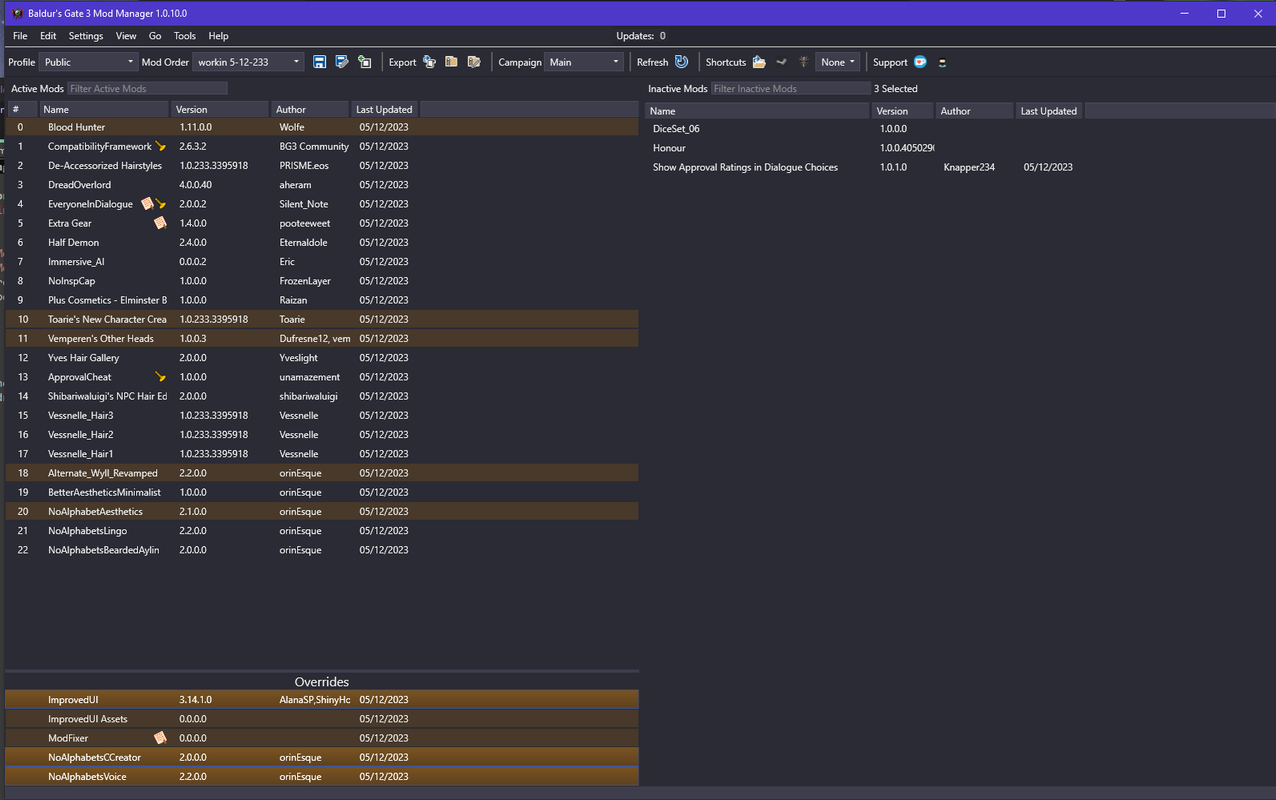Click the Refresh circular arrow icon
The image size is (1276, 800).
[681, 62]
